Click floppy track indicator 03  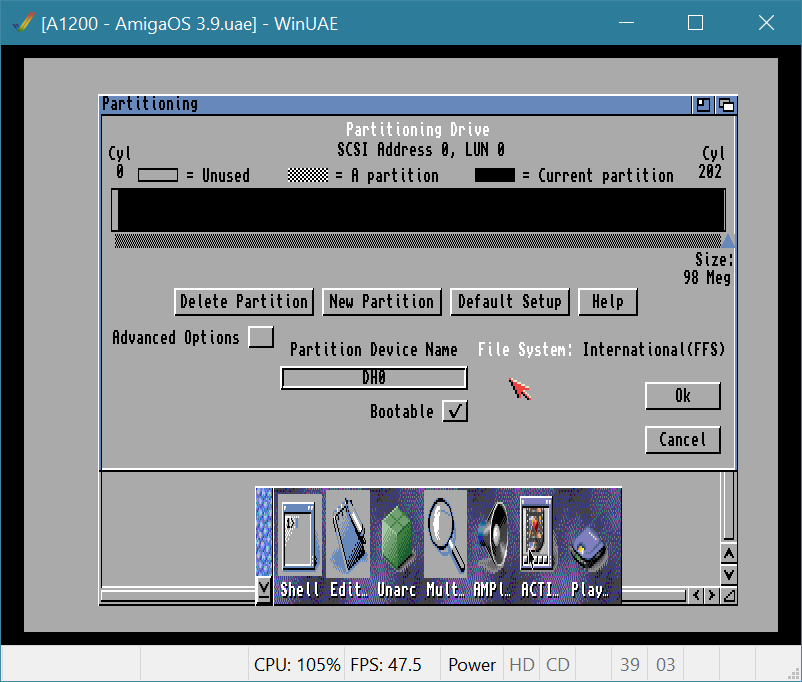click(x=665, y=665)
